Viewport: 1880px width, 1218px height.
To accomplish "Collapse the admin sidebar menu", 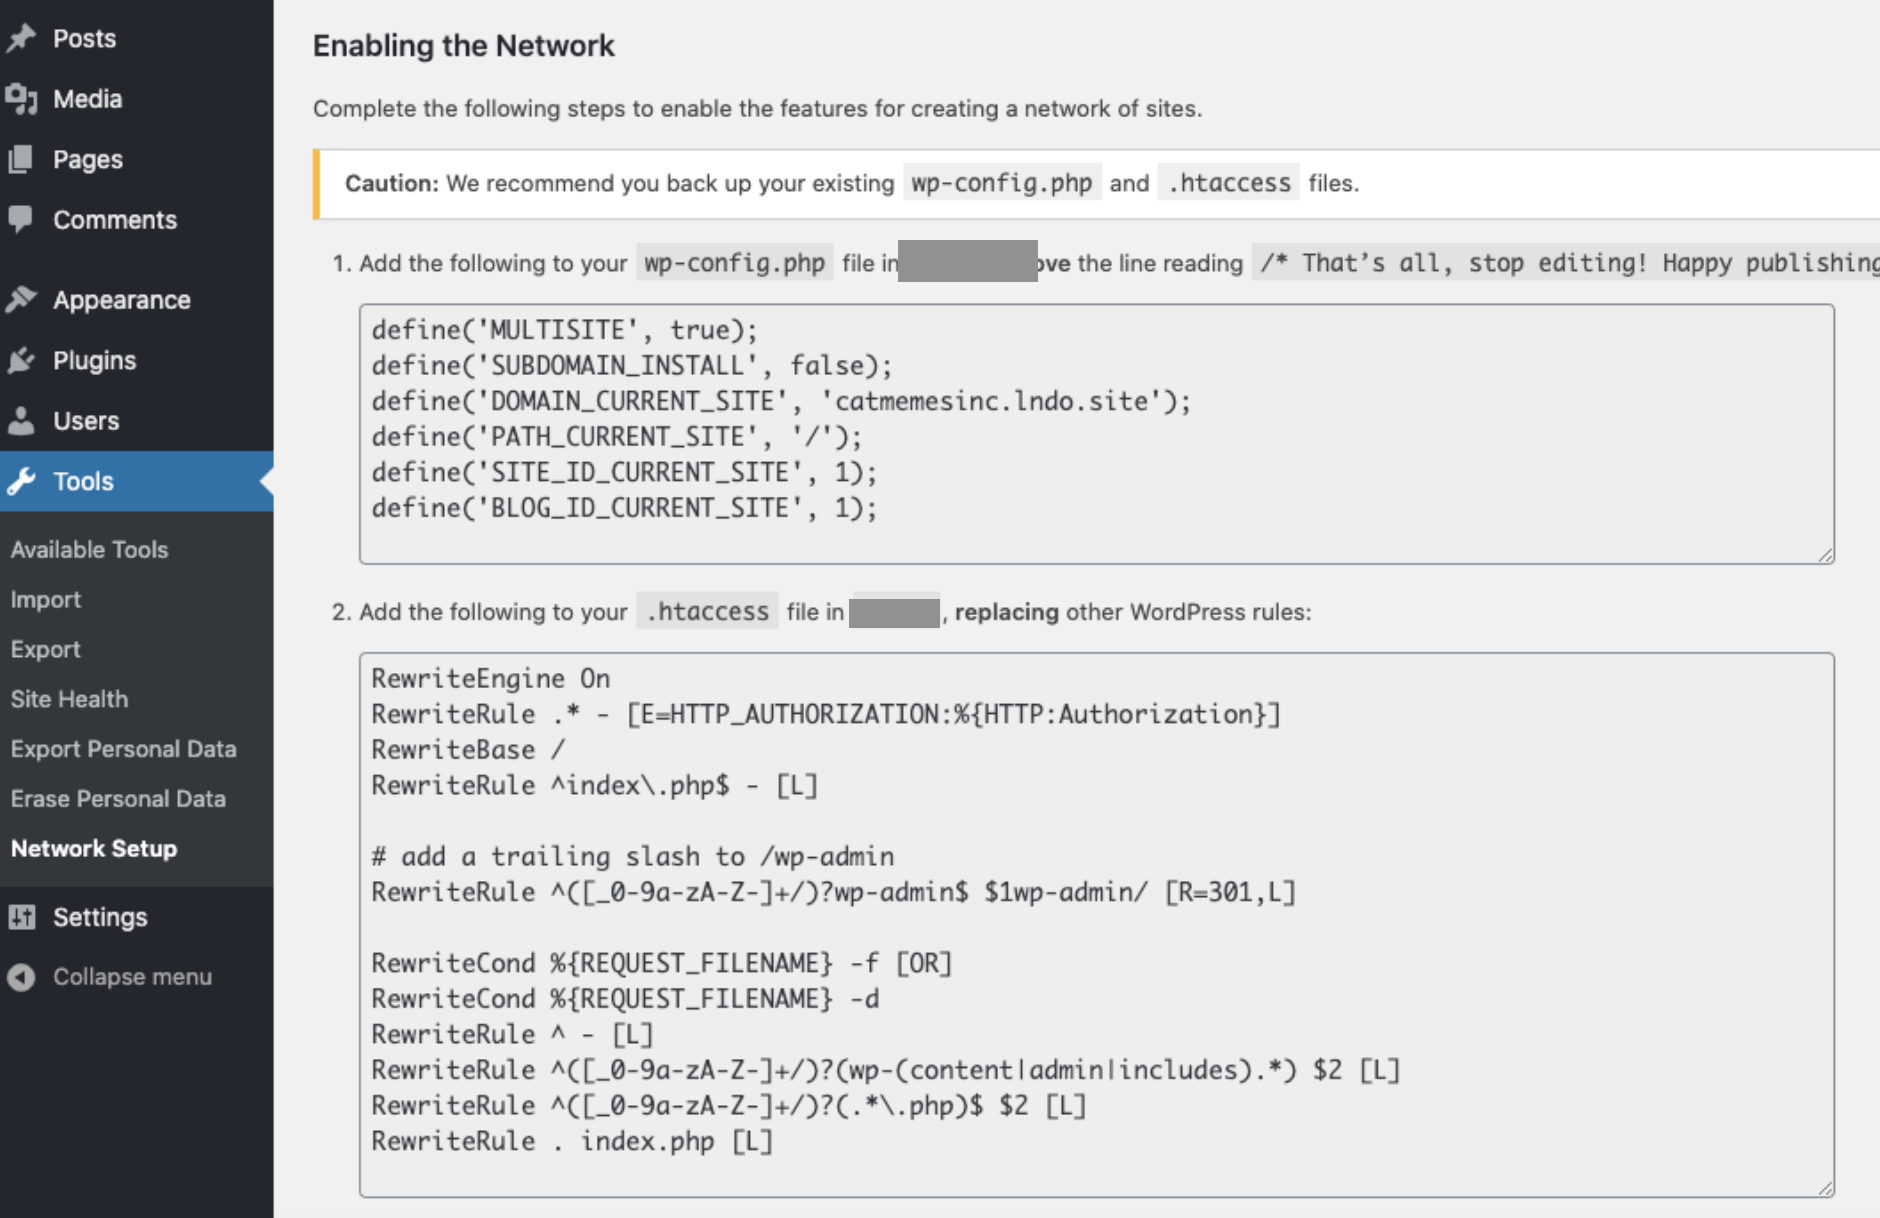I will tap(131, 976).
